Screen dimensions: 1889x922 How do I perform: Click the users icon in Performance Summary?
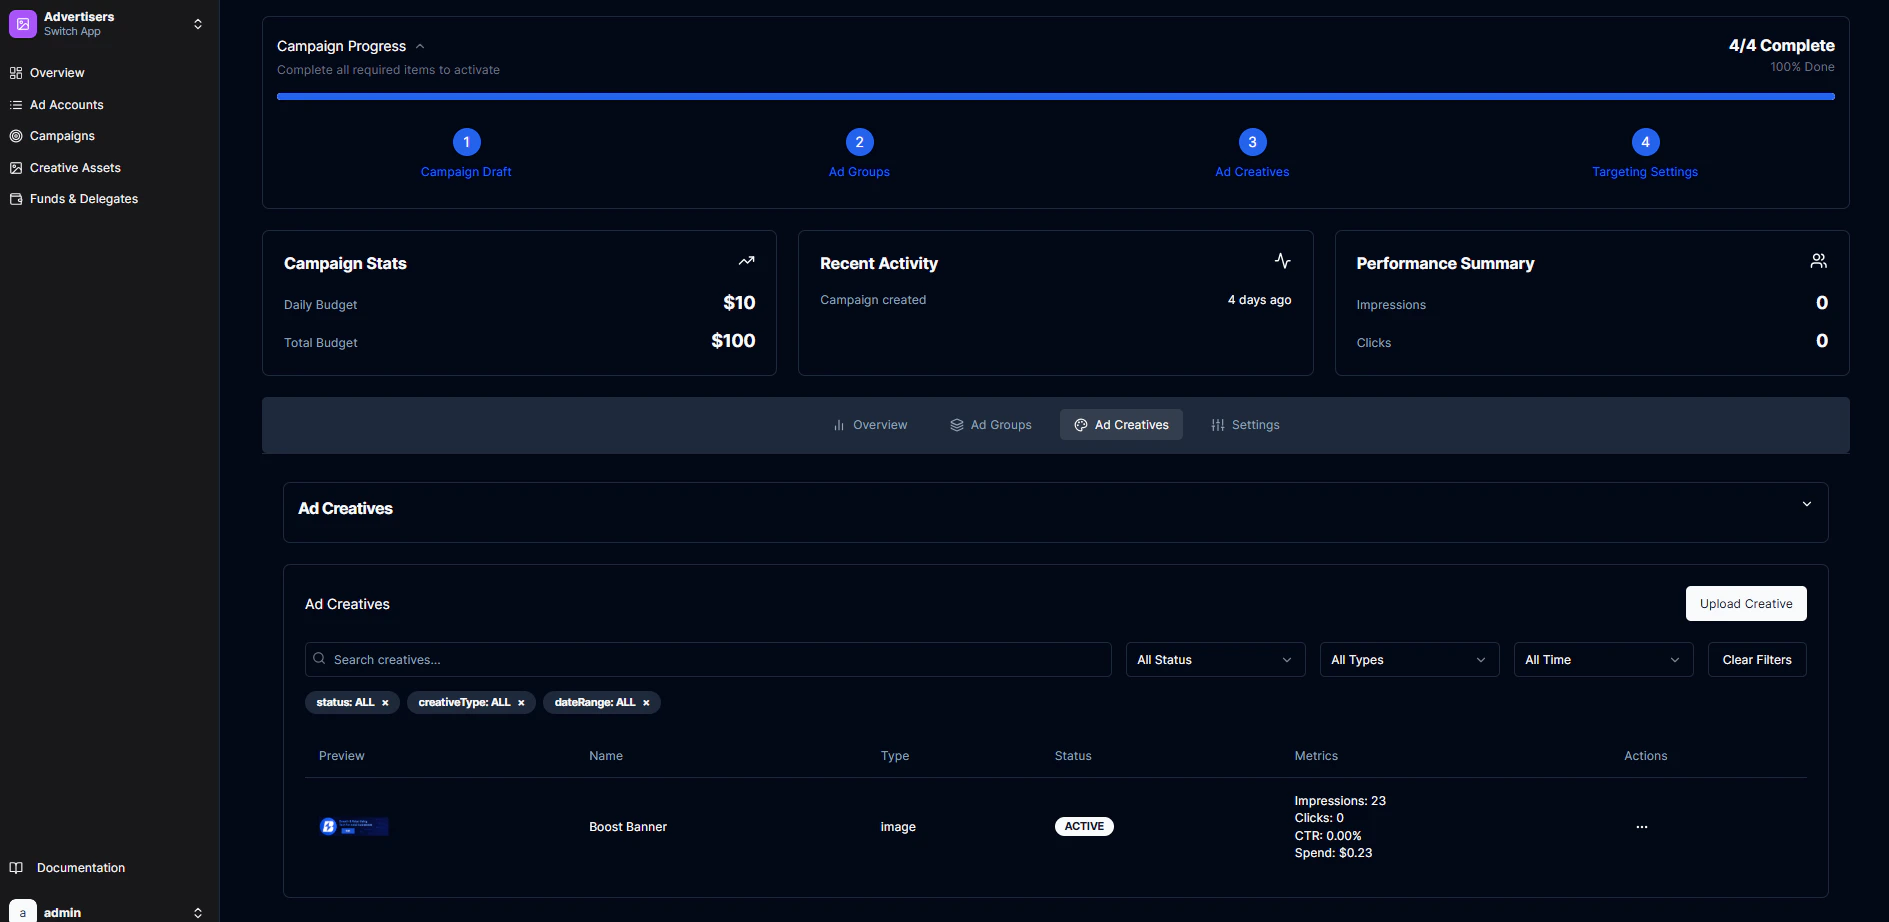[x=1819, y=261]
